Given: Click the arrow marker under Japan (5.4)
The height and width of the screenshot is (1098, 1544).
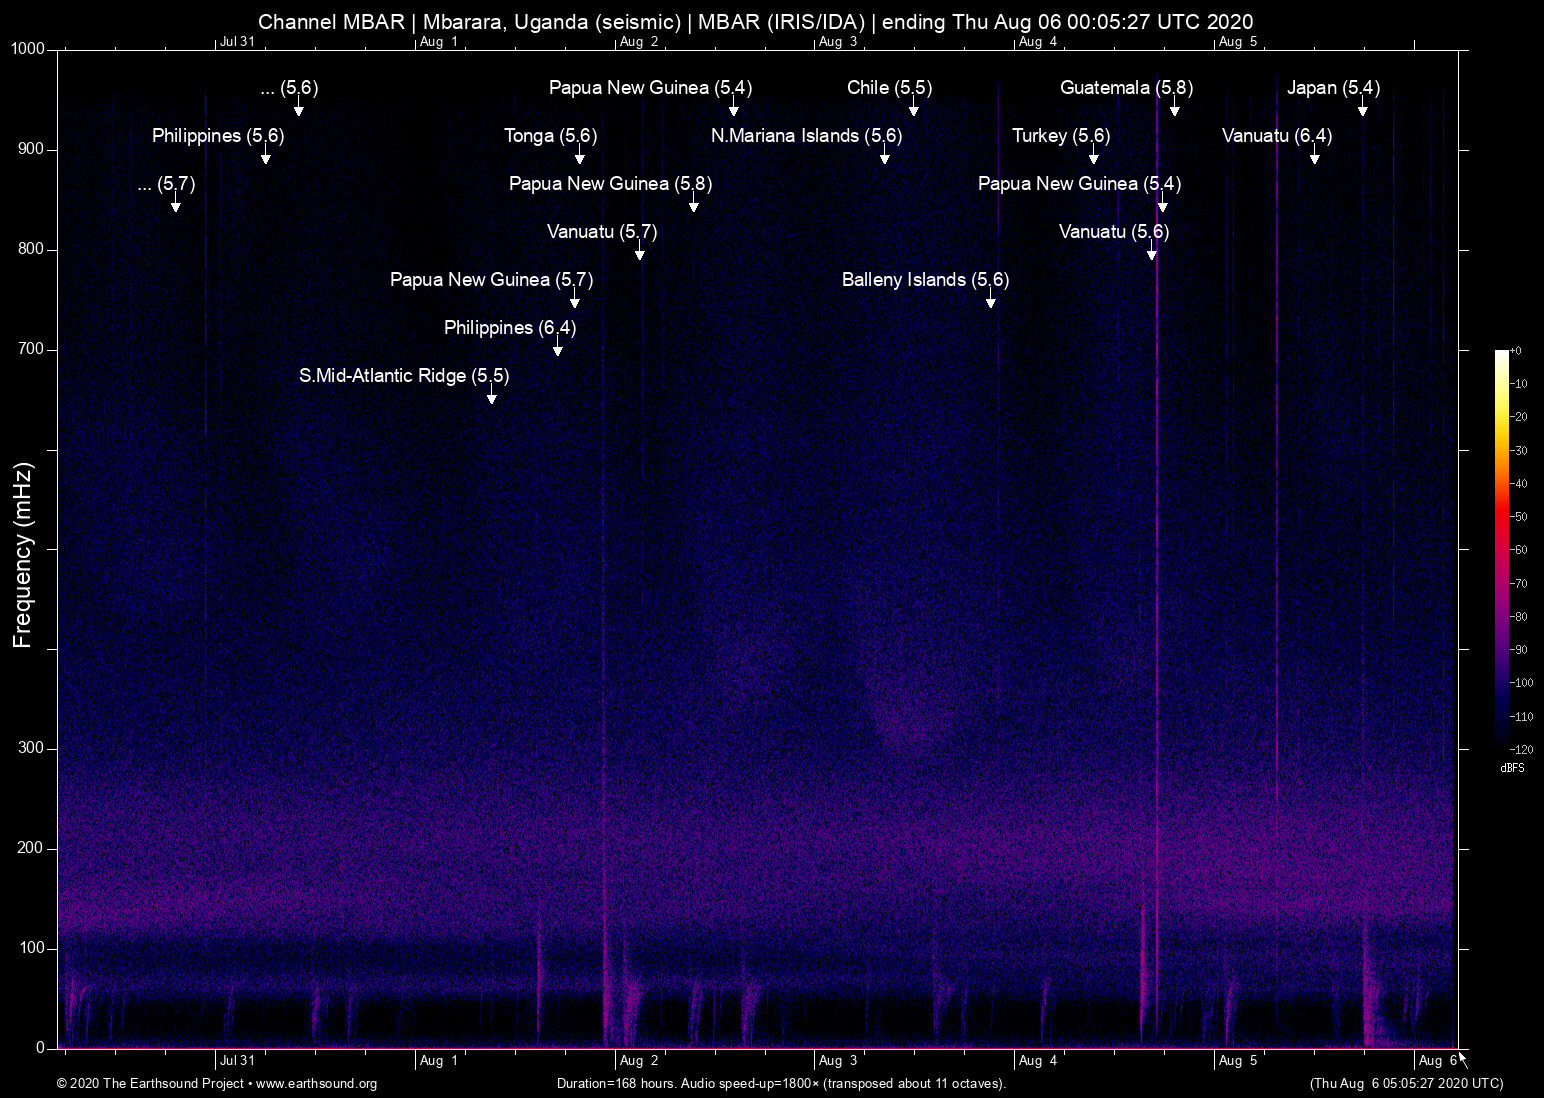Looking at the screenshot, I should click(1363, 107).
